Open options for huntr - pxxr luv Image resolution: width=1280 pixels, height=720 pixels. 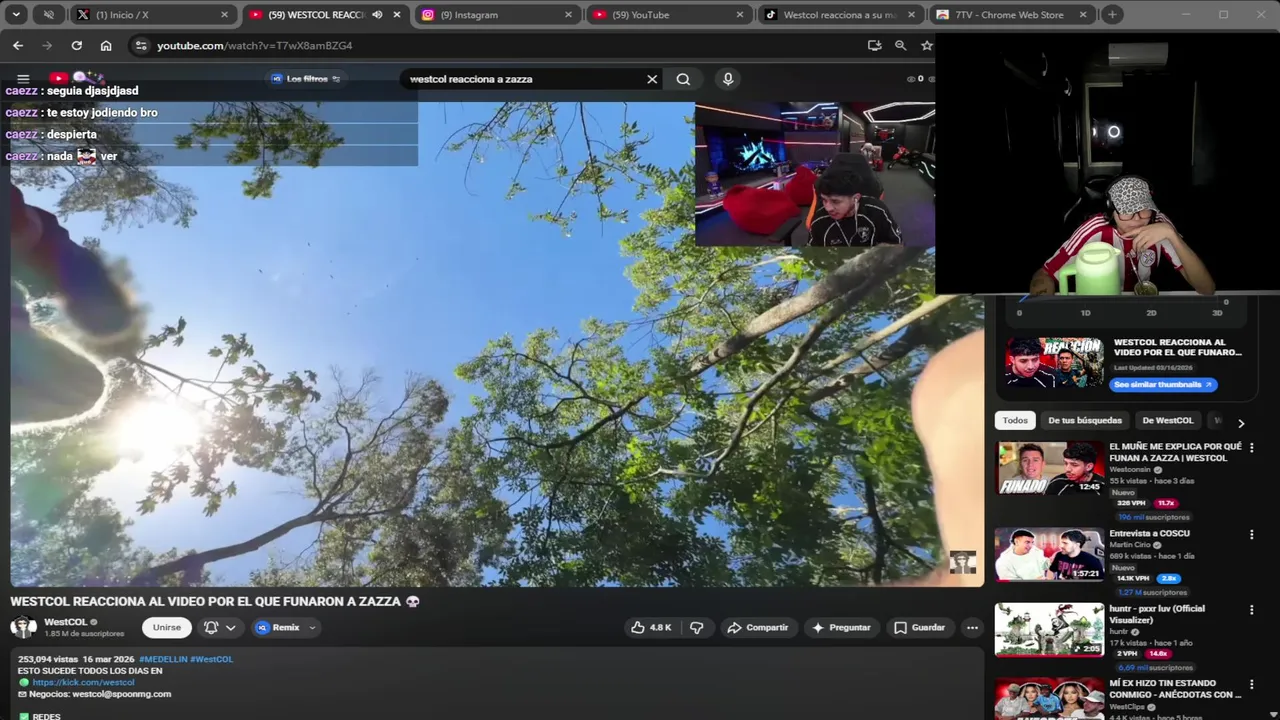(1251, 610)
